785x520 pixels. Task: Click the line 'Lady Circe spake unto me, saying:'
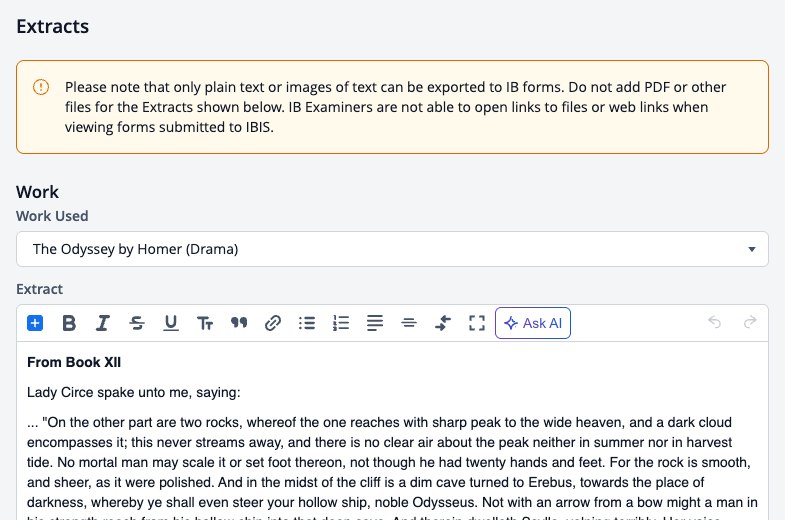(x=134, y=392)
